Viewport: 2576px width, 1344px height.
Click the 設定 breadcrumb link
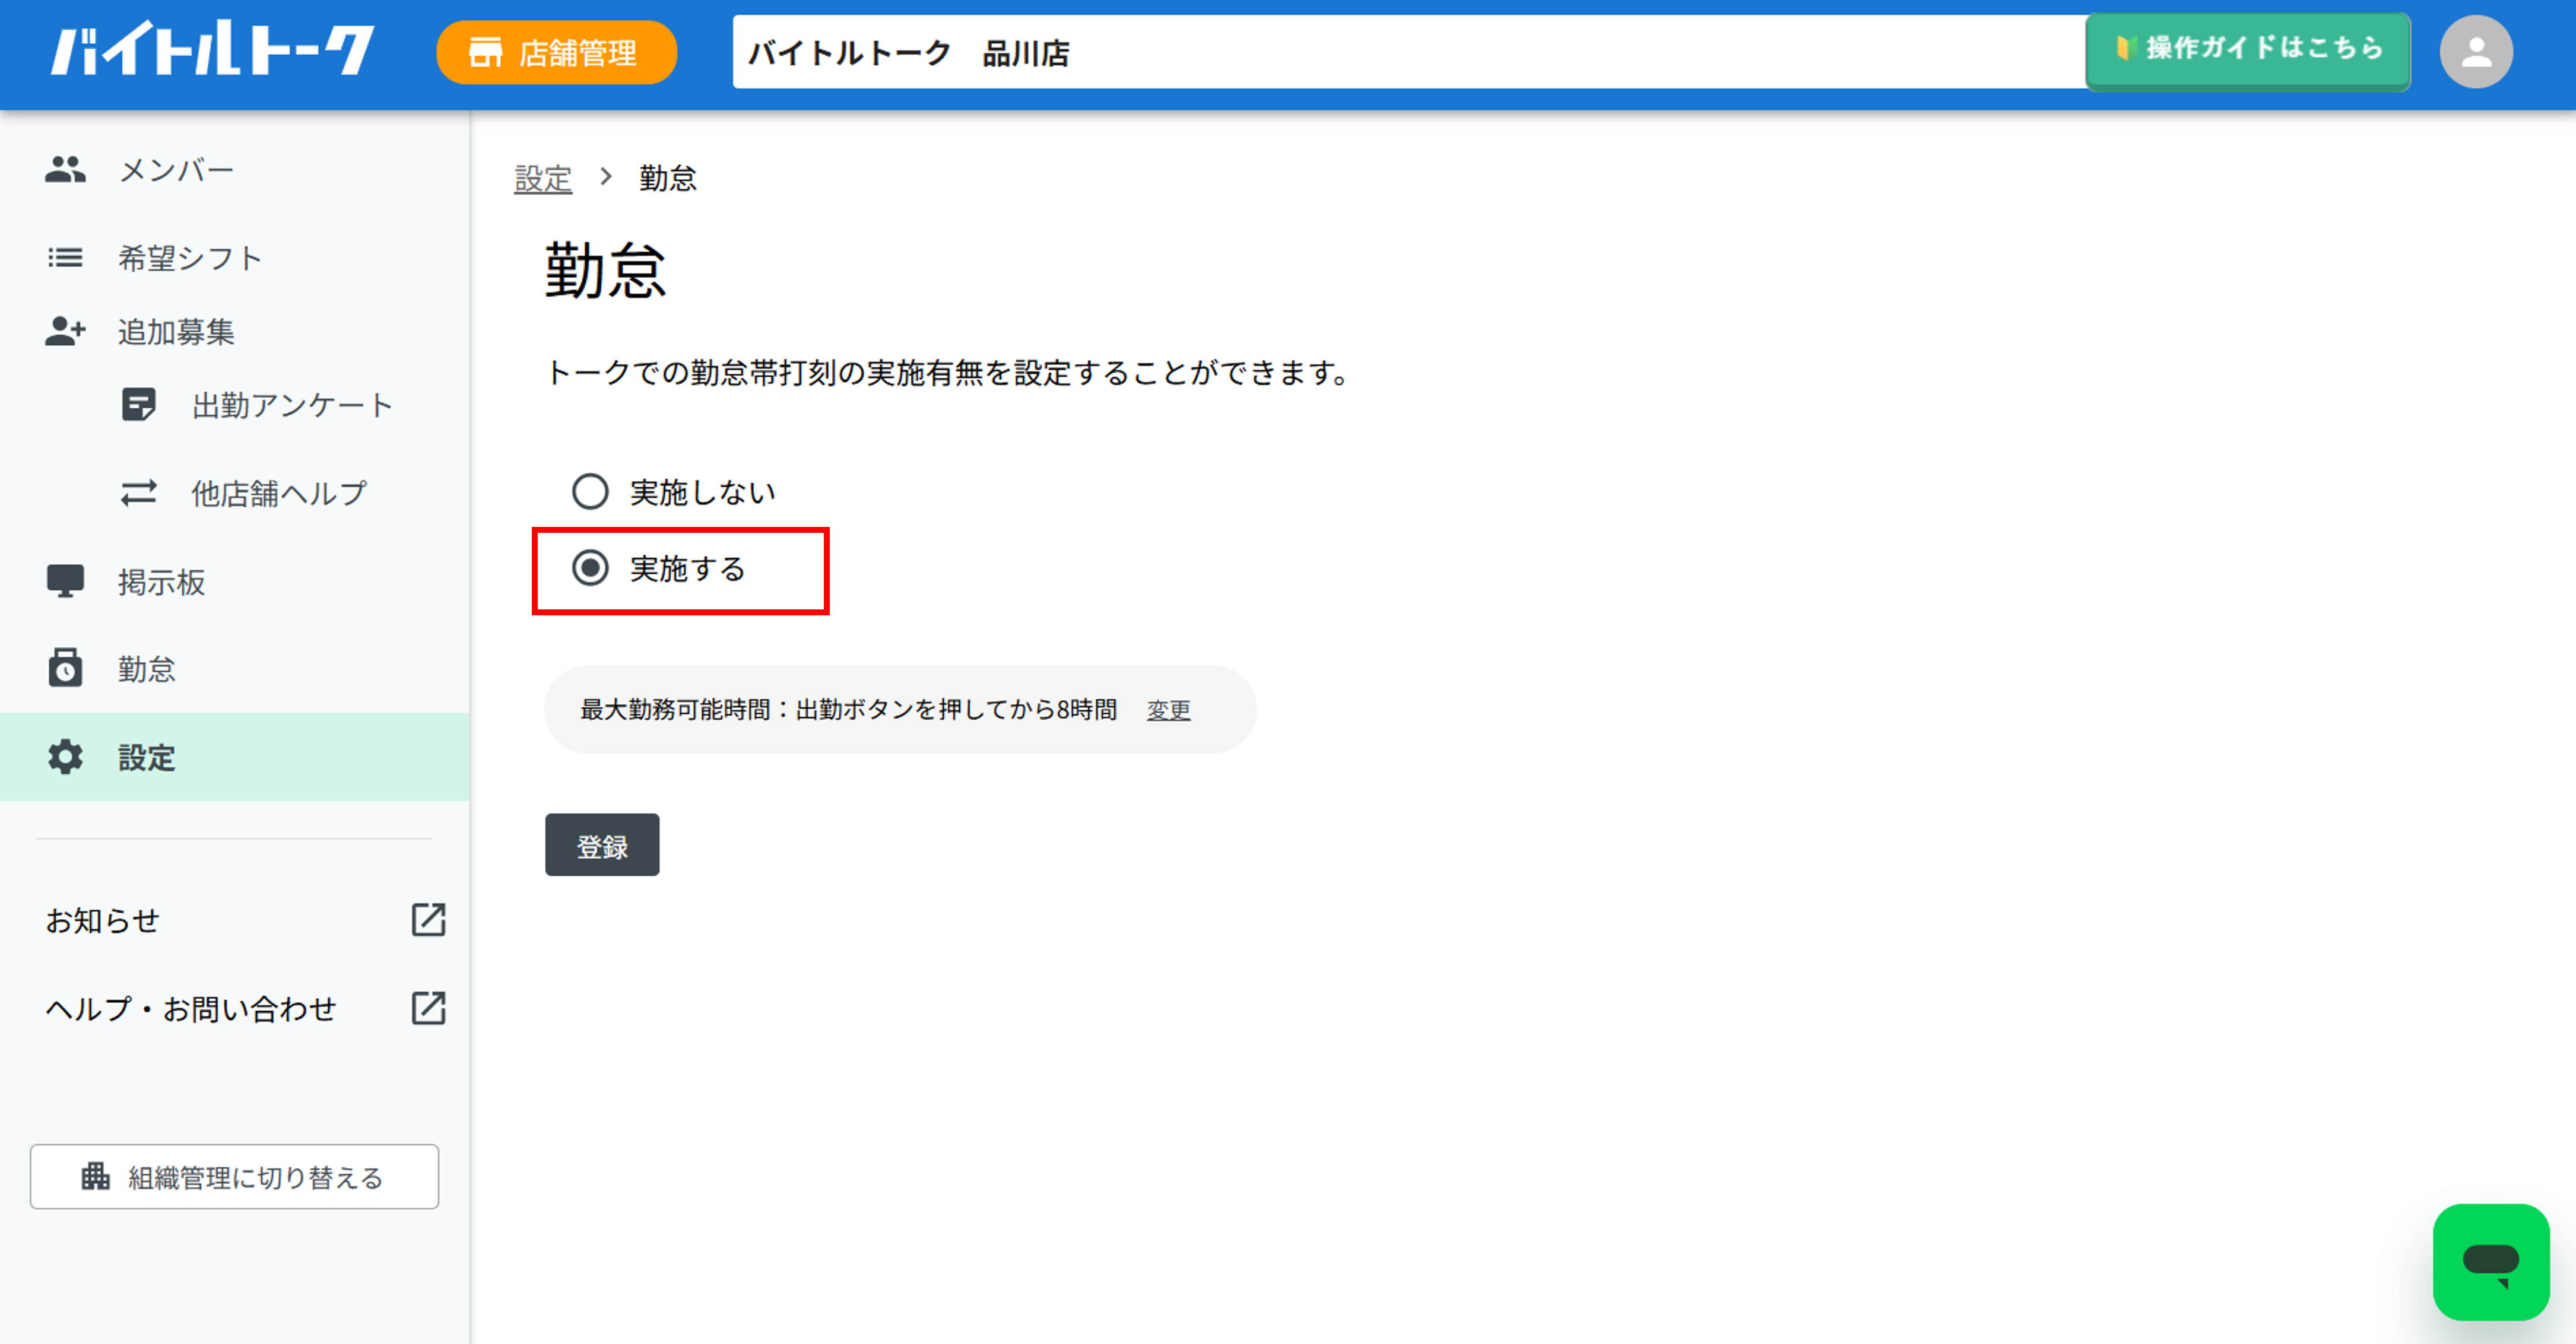pos(543,178)
